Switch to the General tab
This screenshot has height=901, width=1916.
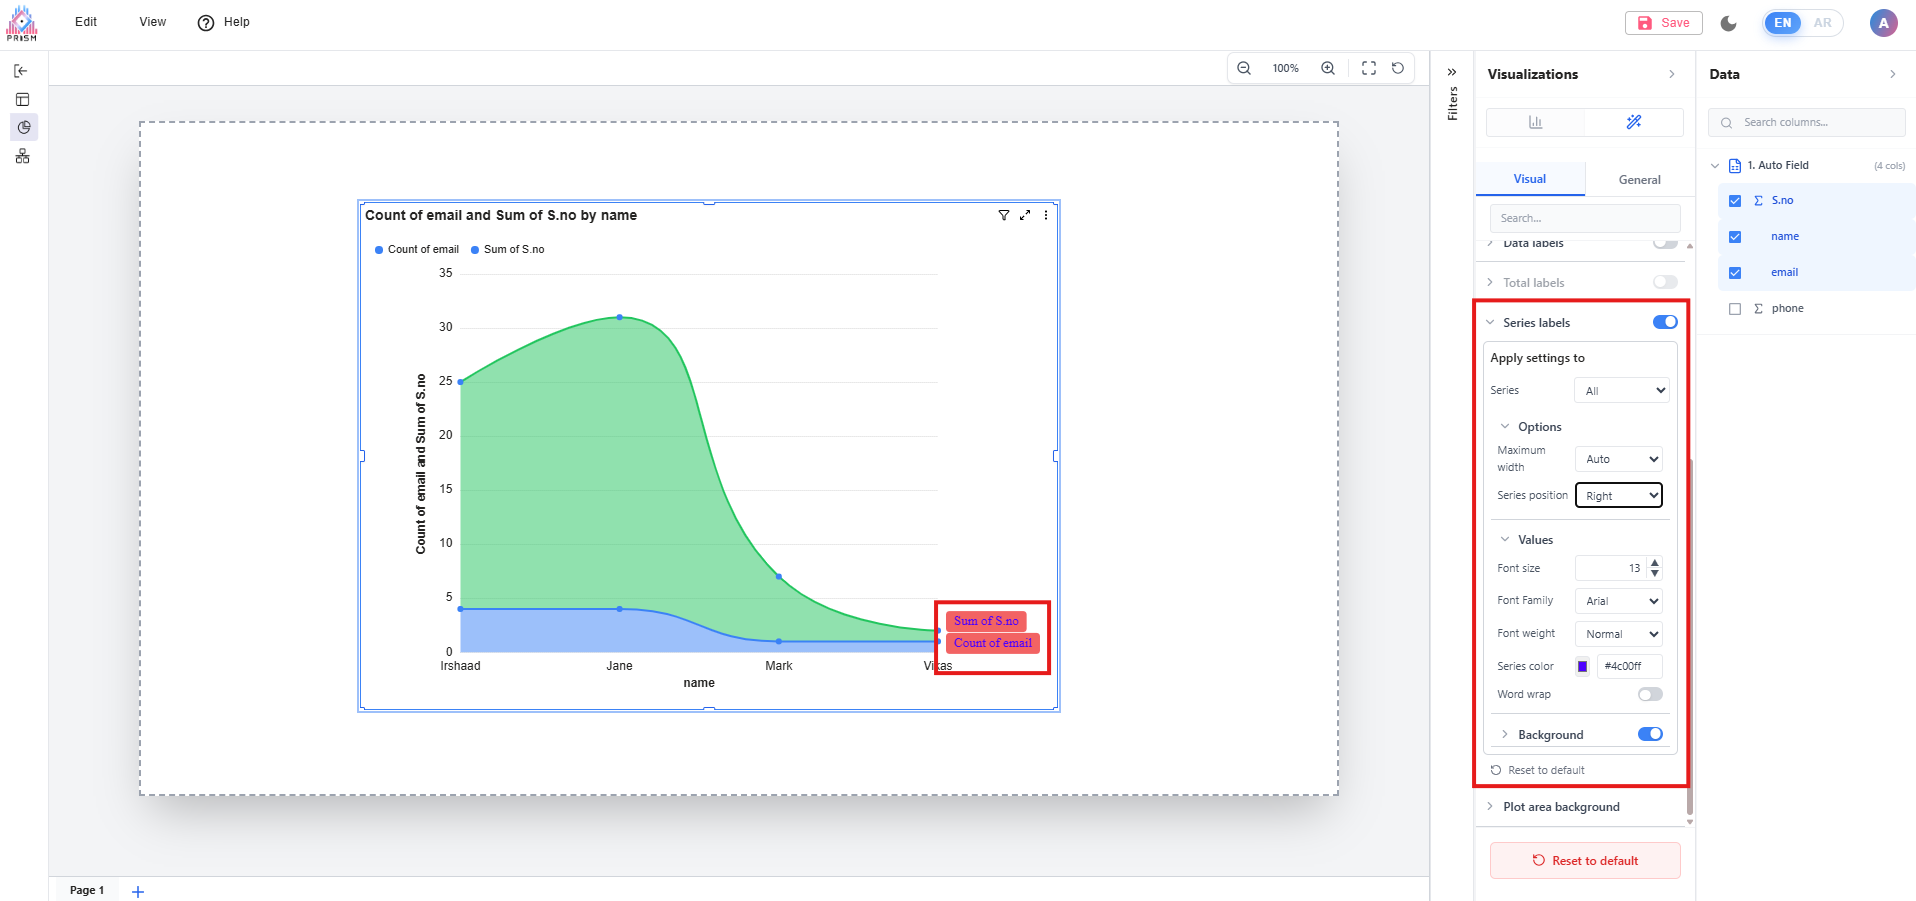pos(1639,180)
